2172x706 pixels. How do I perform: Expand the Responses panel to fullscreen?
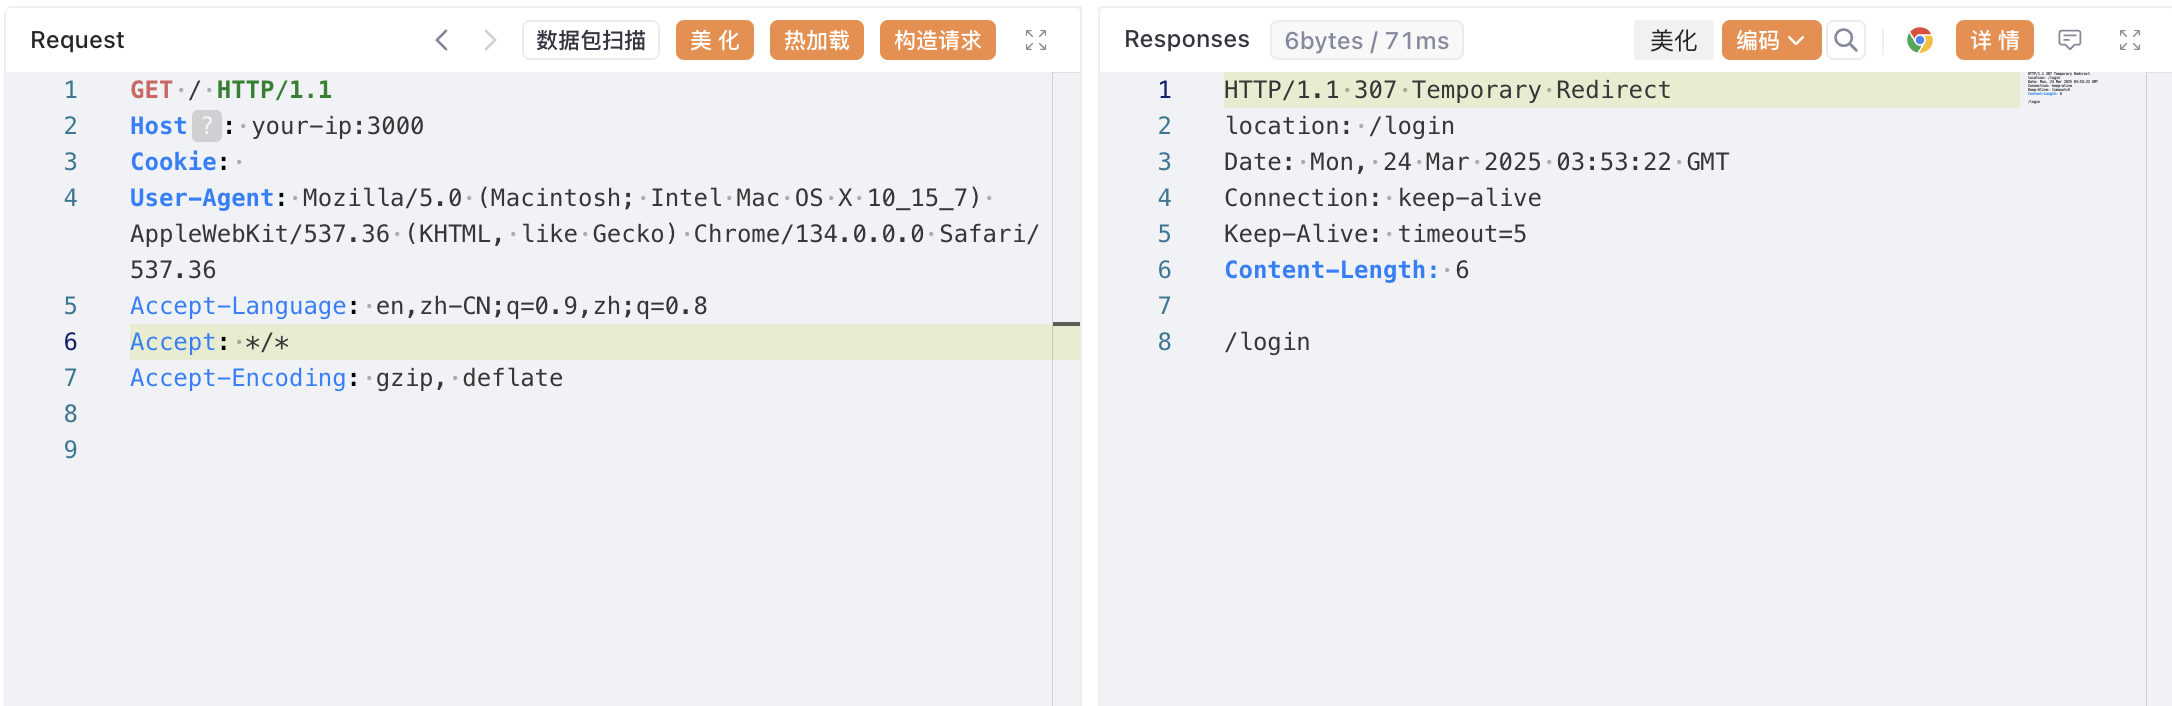2129,40
